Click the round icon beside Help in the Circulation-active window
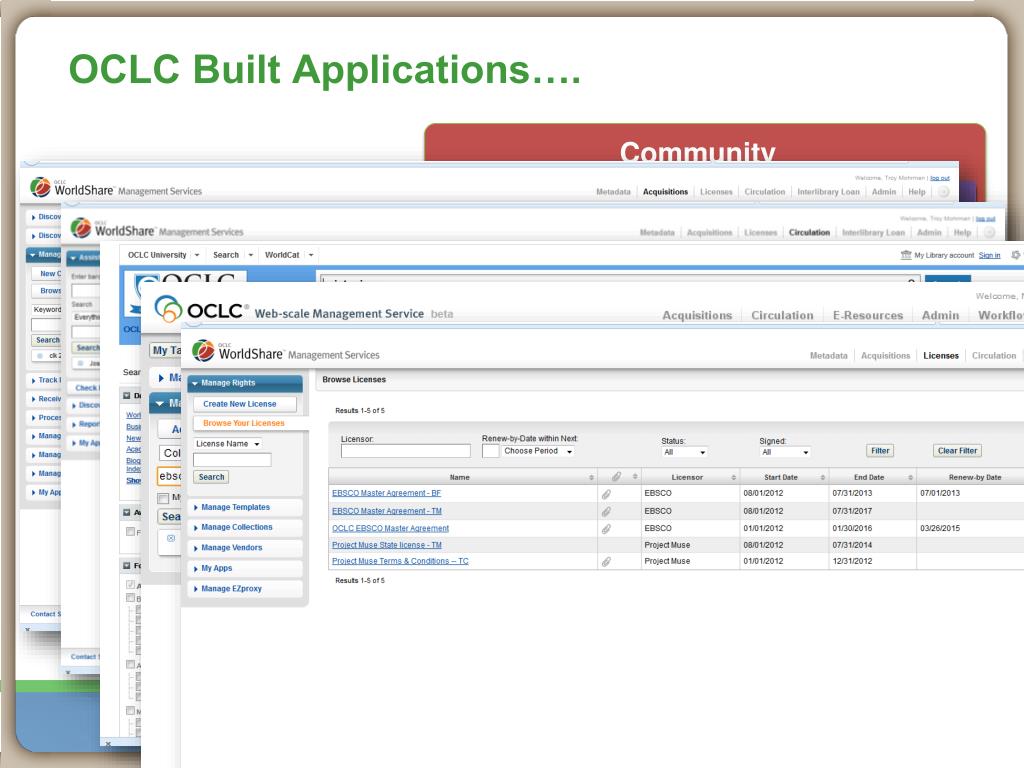 (989, 232)
